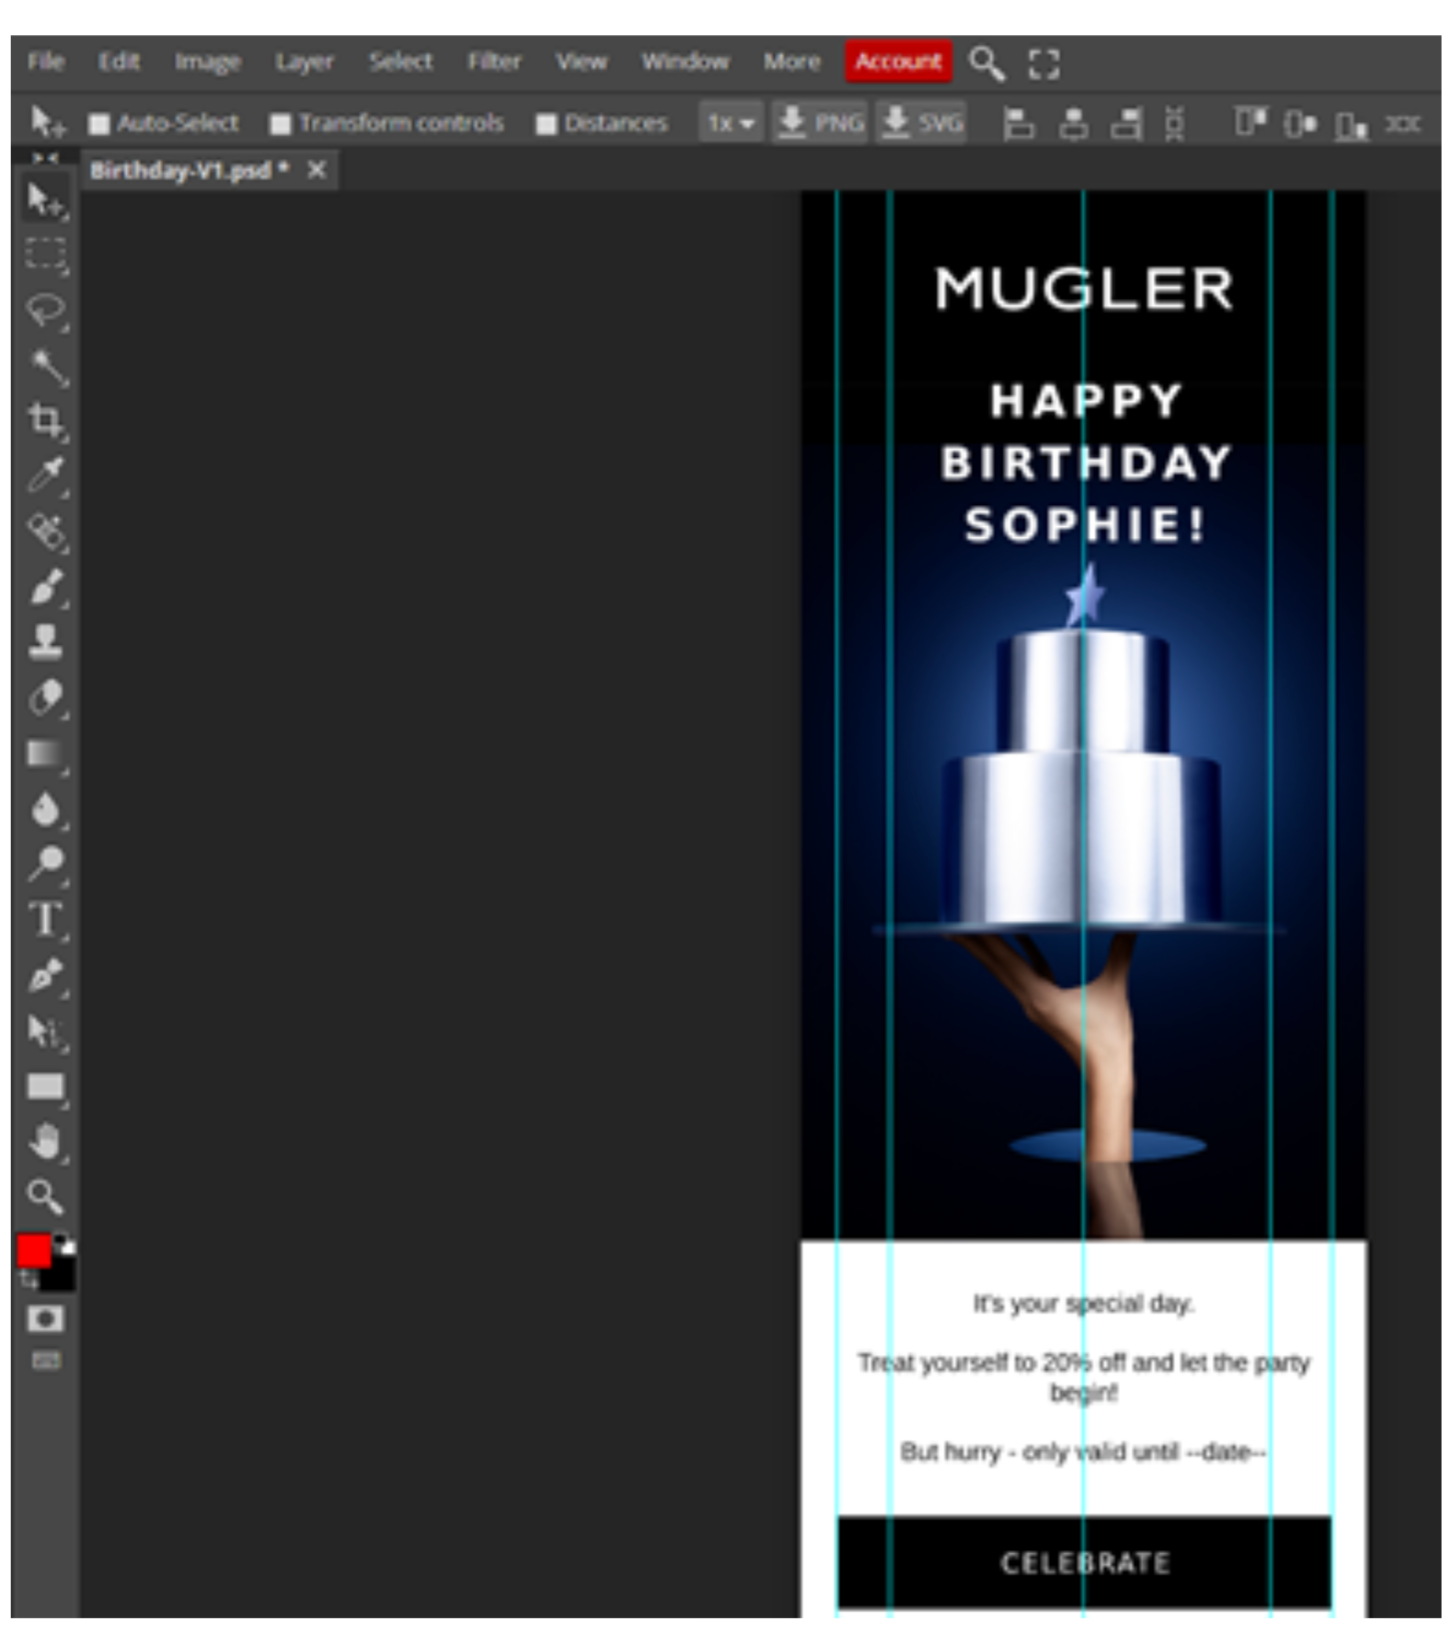Open the Filter menu
This screenshot has width=1450, height=1629.
coord(494,62)
